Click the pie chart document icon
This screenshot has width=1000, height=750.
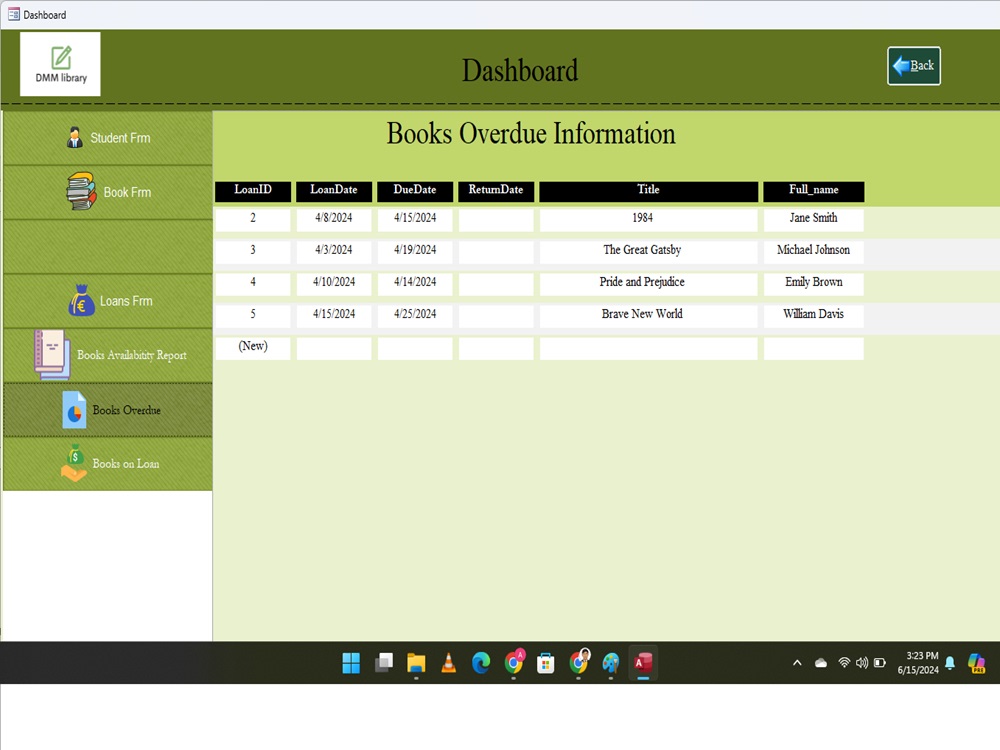(74, 409)
